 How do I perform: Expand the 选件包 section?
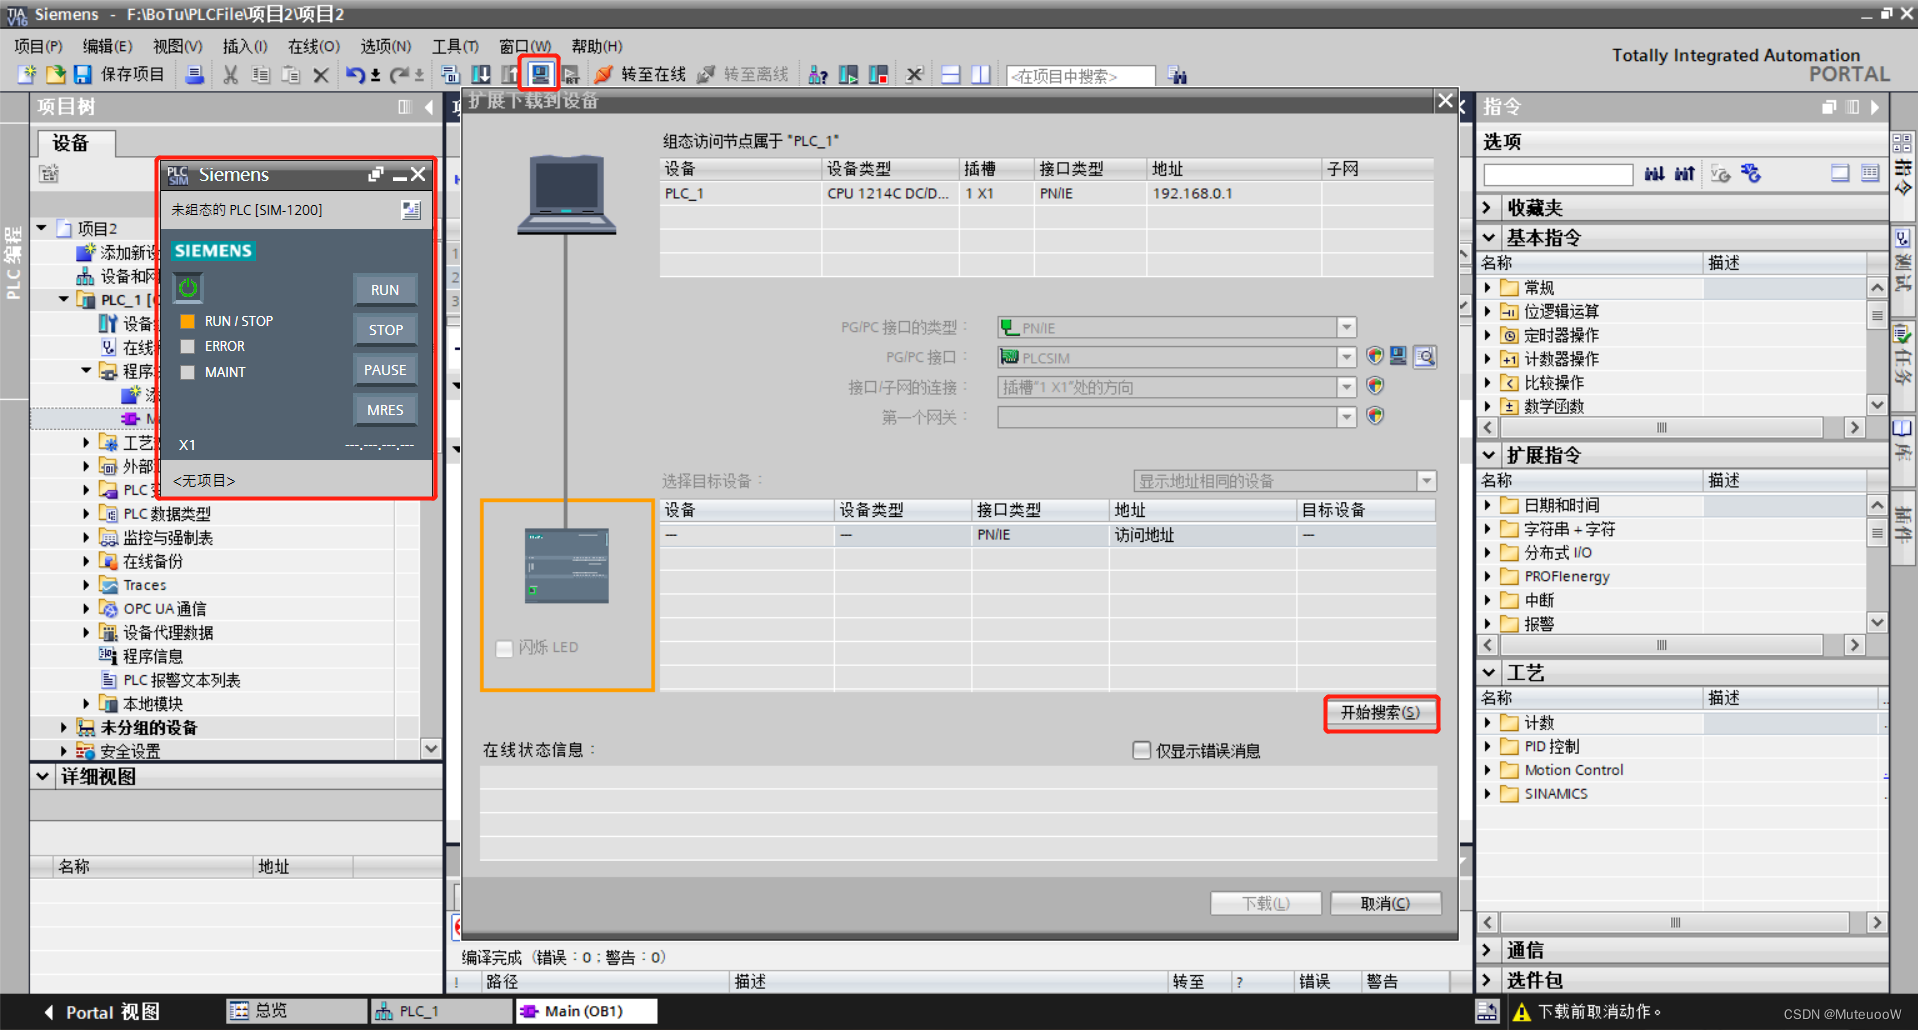[1487, 980]
